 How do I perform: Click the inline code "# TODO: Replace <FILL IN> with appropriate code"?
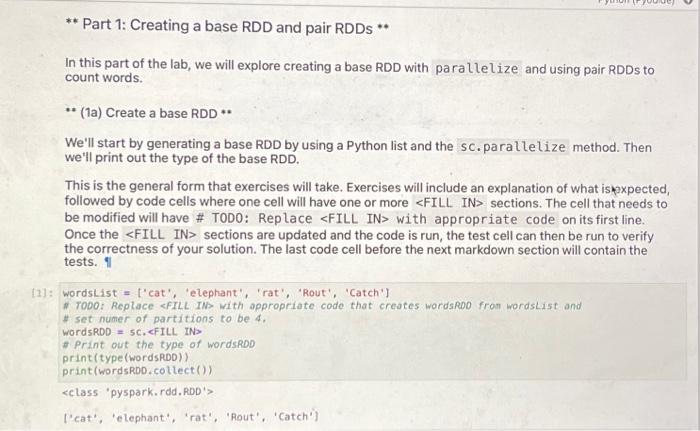pyautogui.click(x=377, y=219)
